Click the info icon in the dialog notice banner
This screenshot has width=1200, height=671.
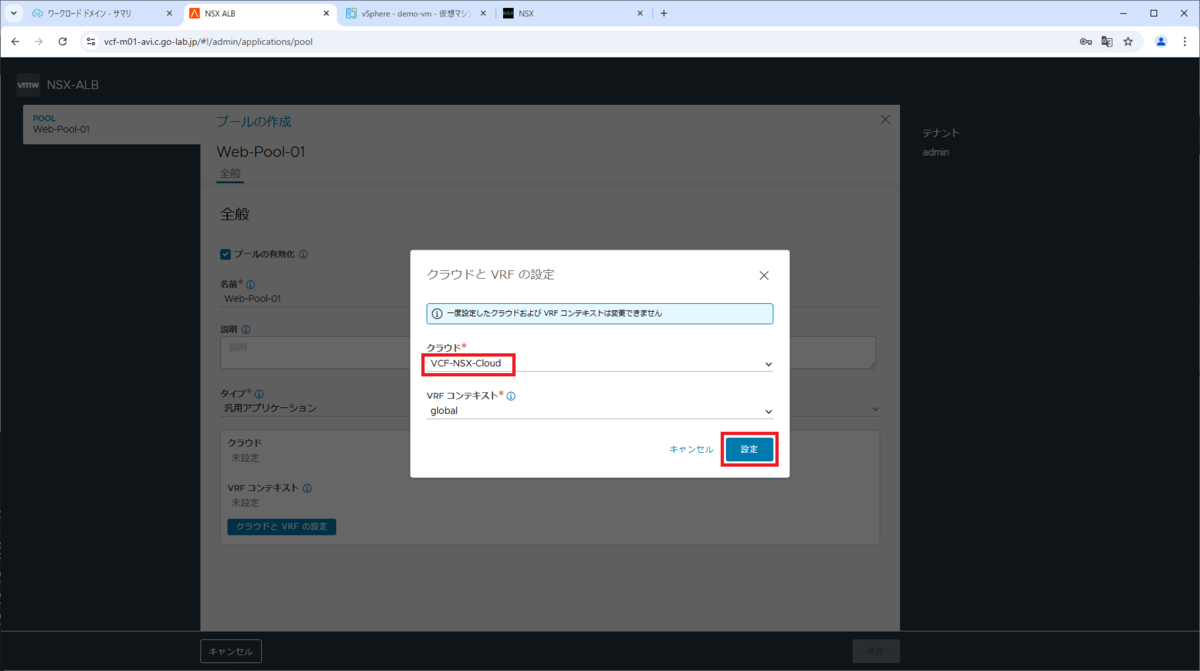click(x=437, y=313)
